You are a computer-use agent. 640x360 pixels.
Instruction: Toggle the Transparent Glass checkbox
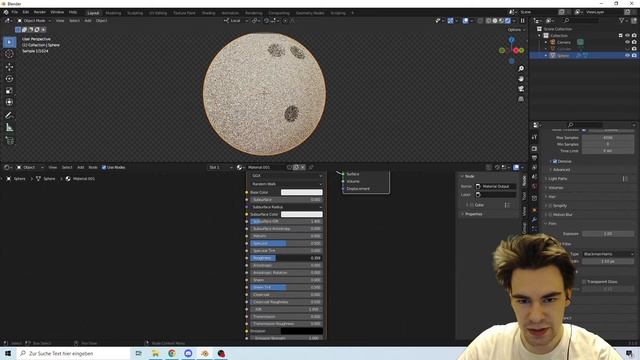(584, 282)
